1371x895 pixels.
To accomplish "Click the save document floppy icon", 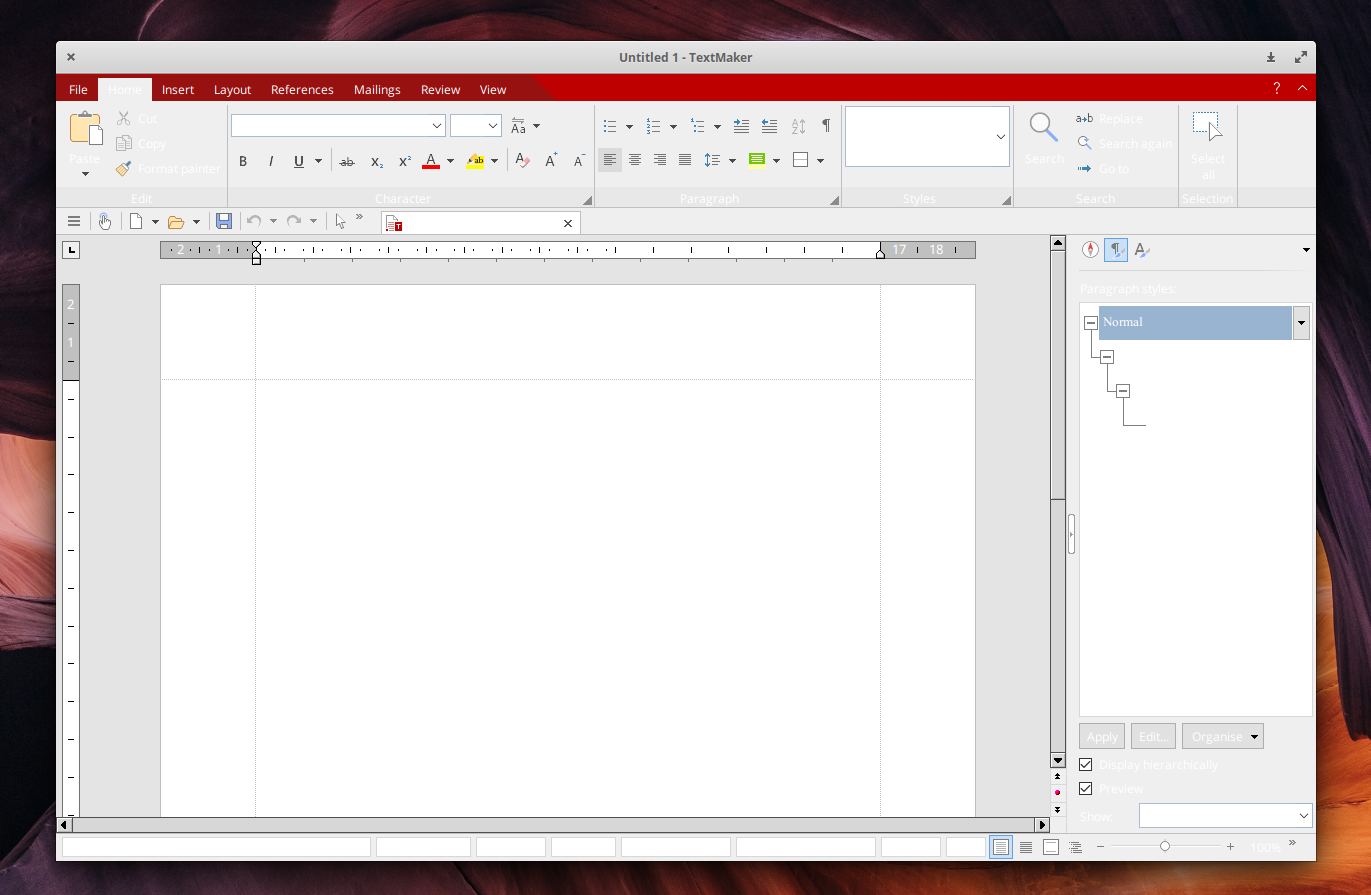I will point(224,222).
